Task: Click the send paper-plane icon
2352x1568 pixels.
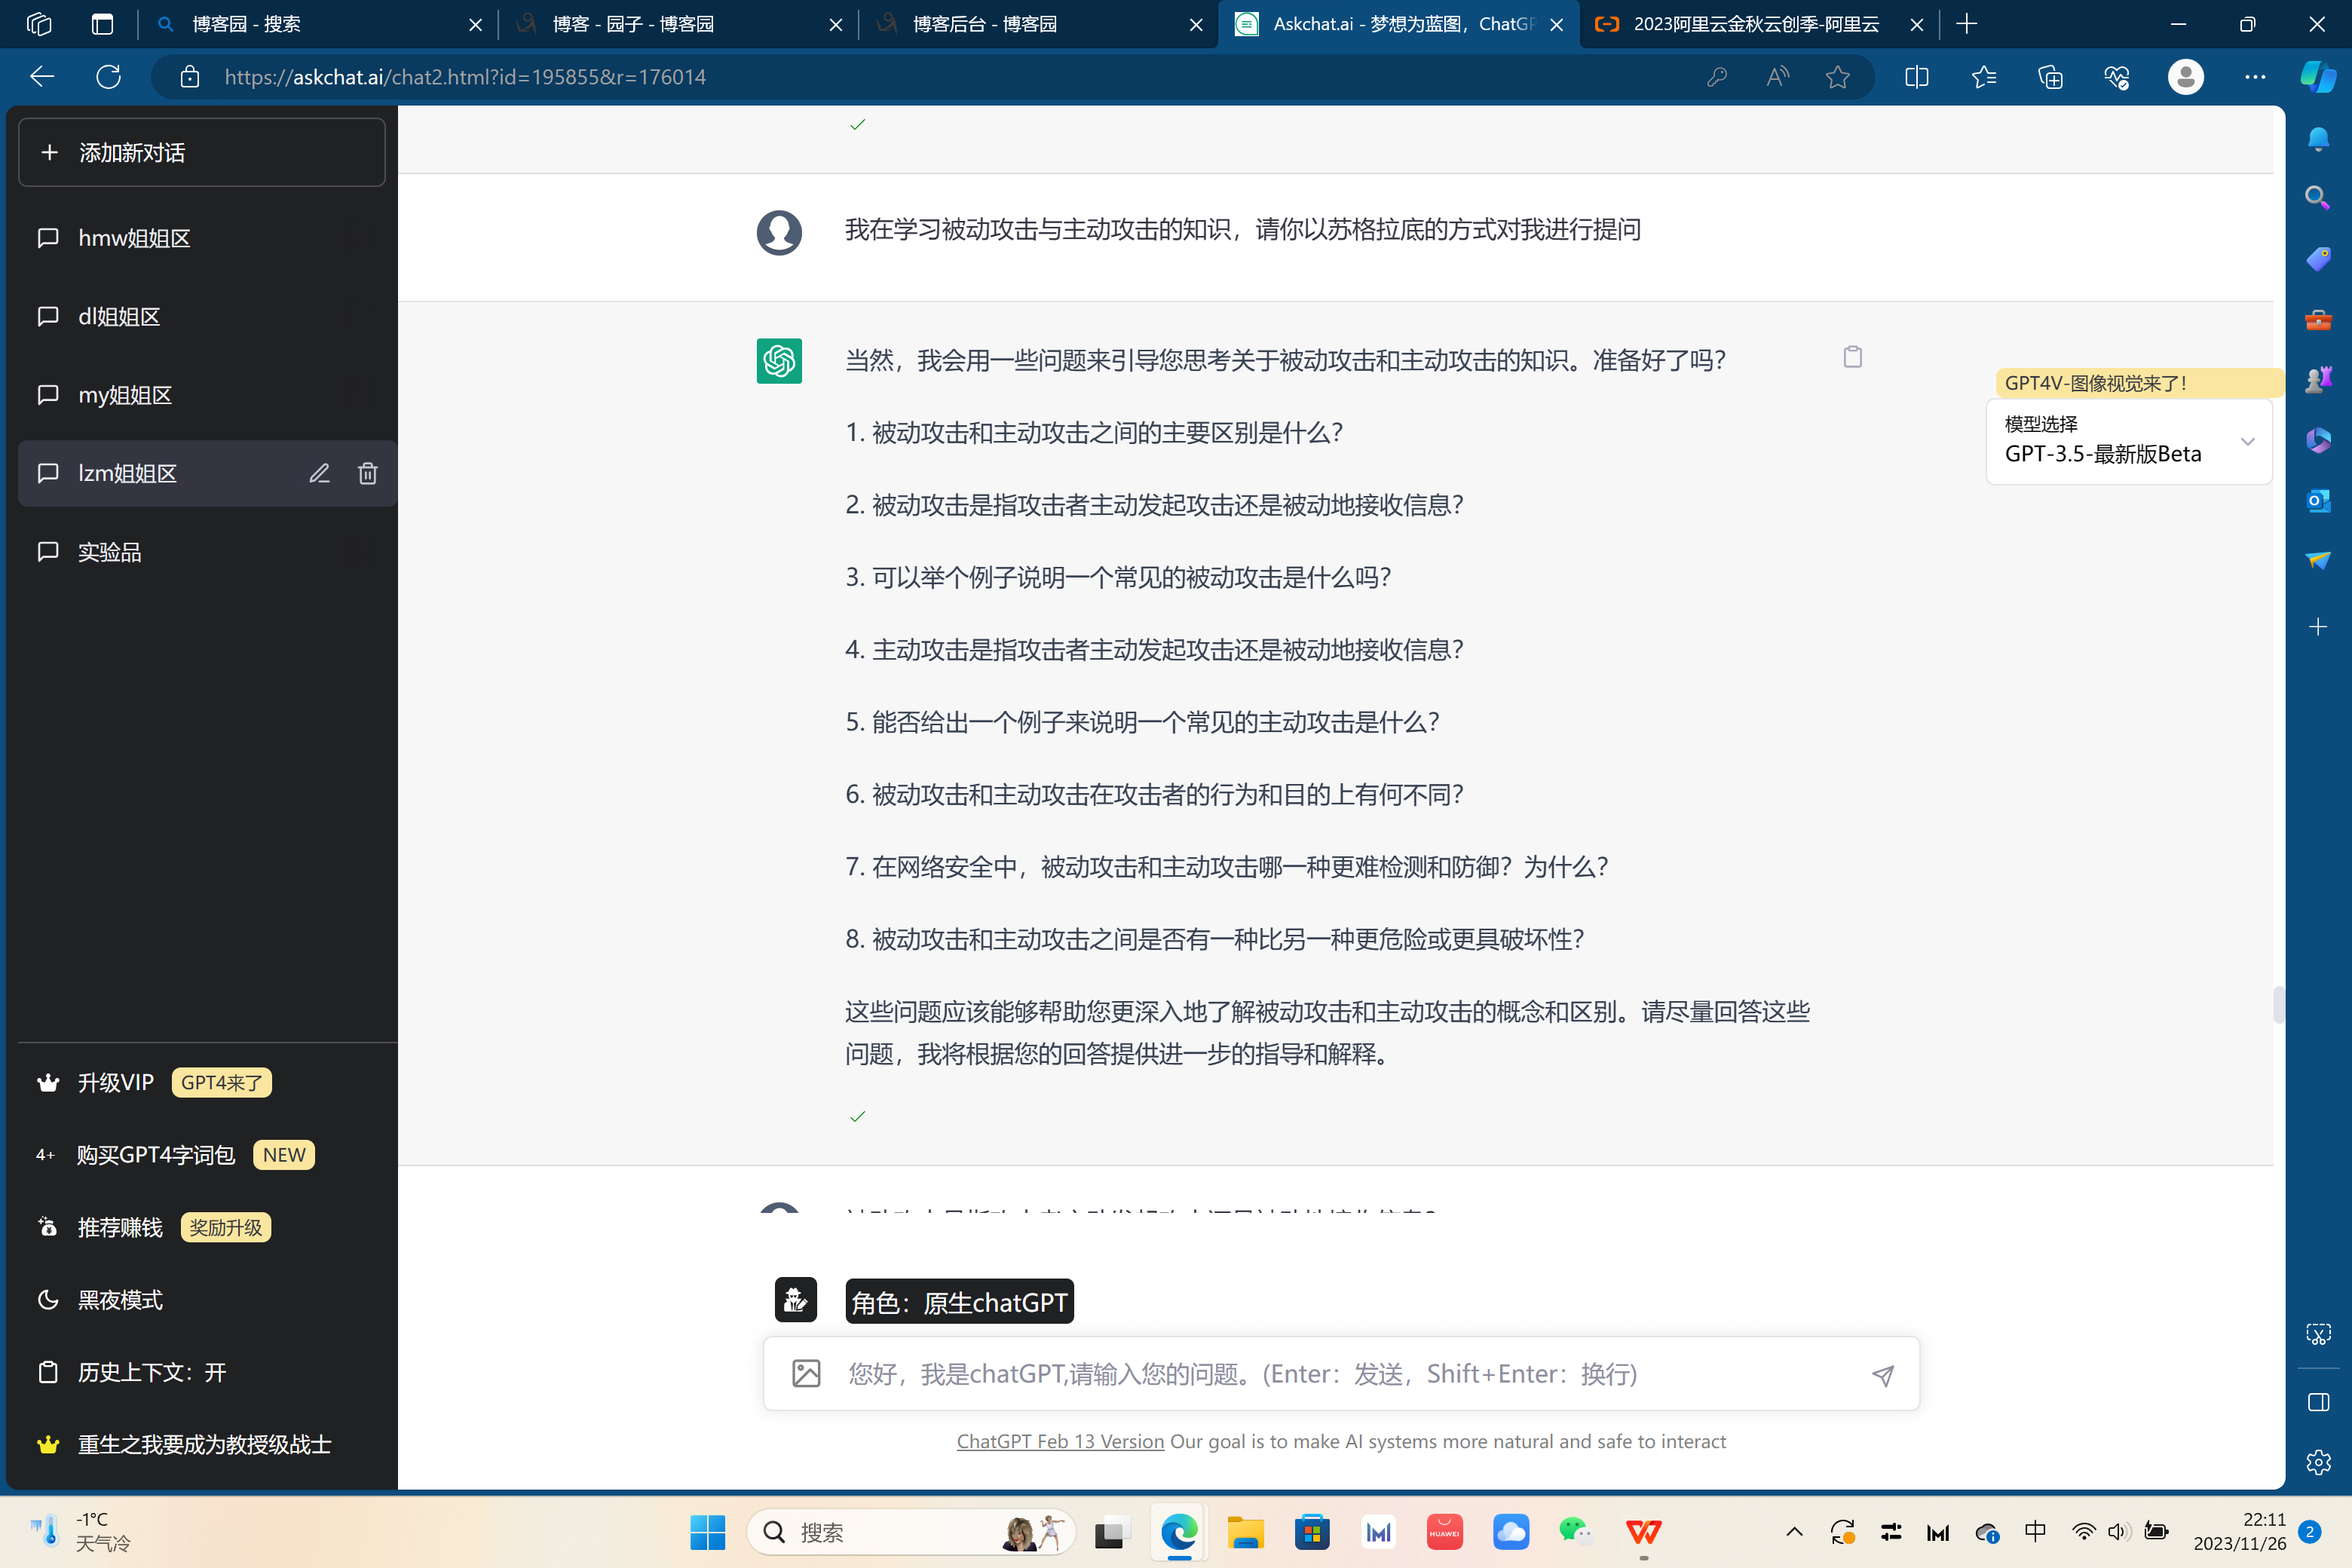Action: tap(1882, 1375)
